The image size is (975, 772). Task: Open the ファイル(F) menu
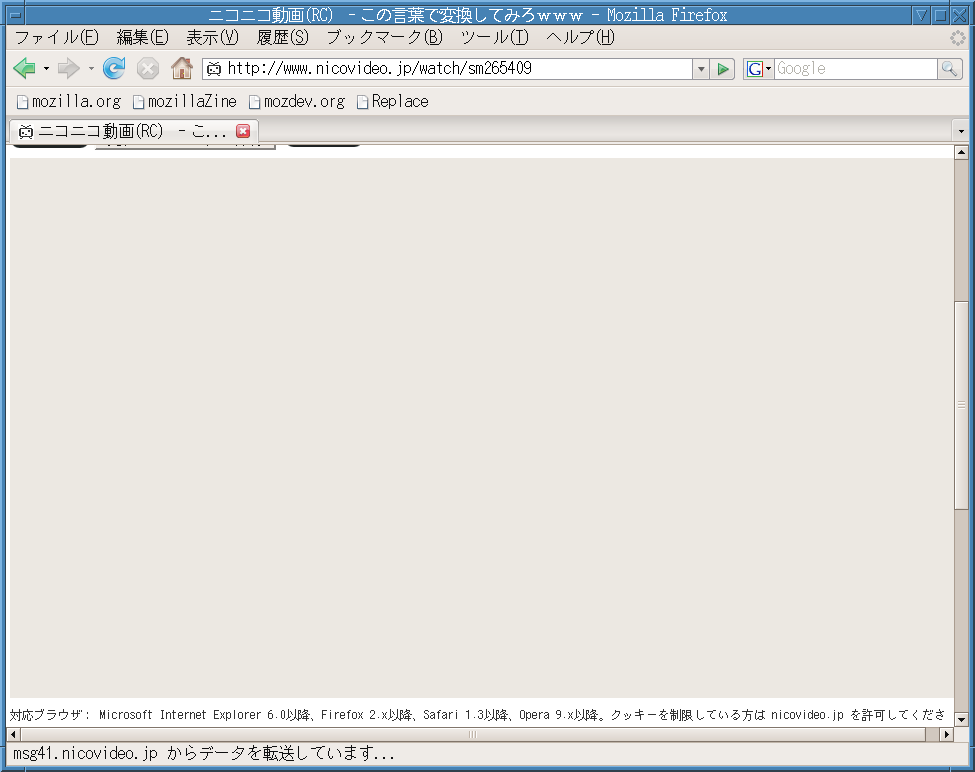pos(57,38)
